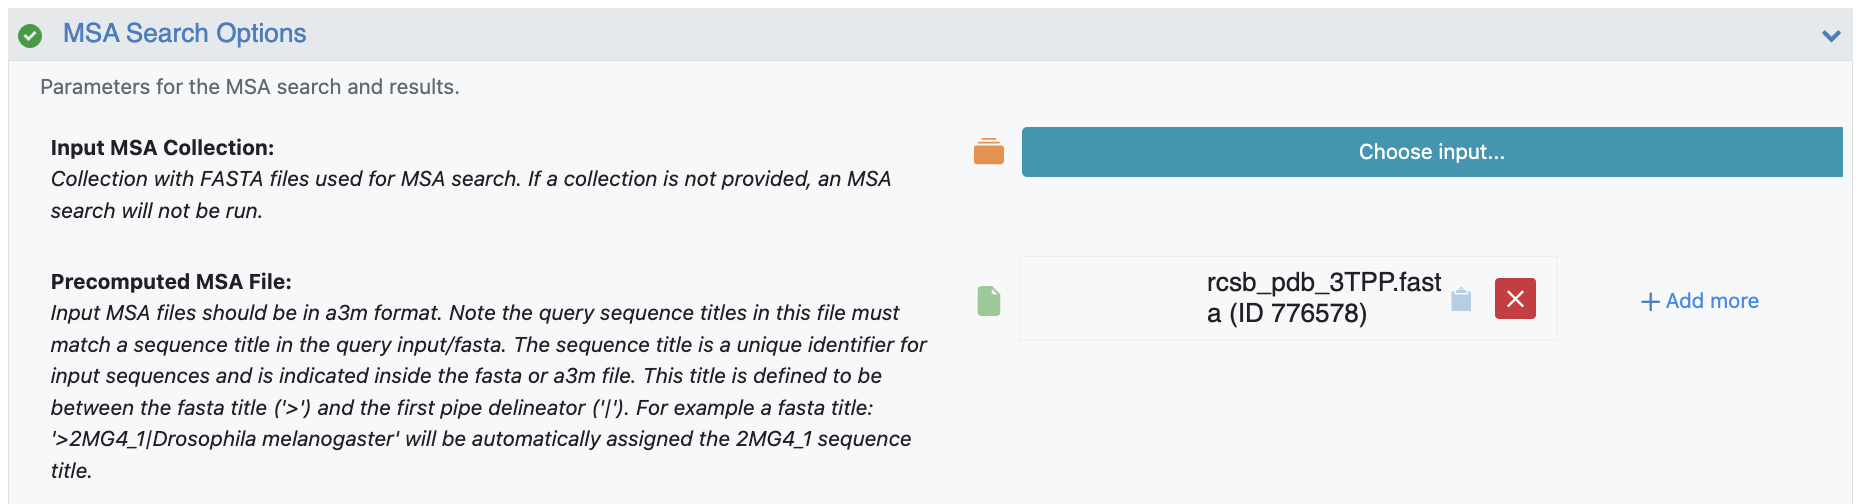
Task: Click the Input MSA Collection label
Action: pyautogui.click(x=162, y=148)
